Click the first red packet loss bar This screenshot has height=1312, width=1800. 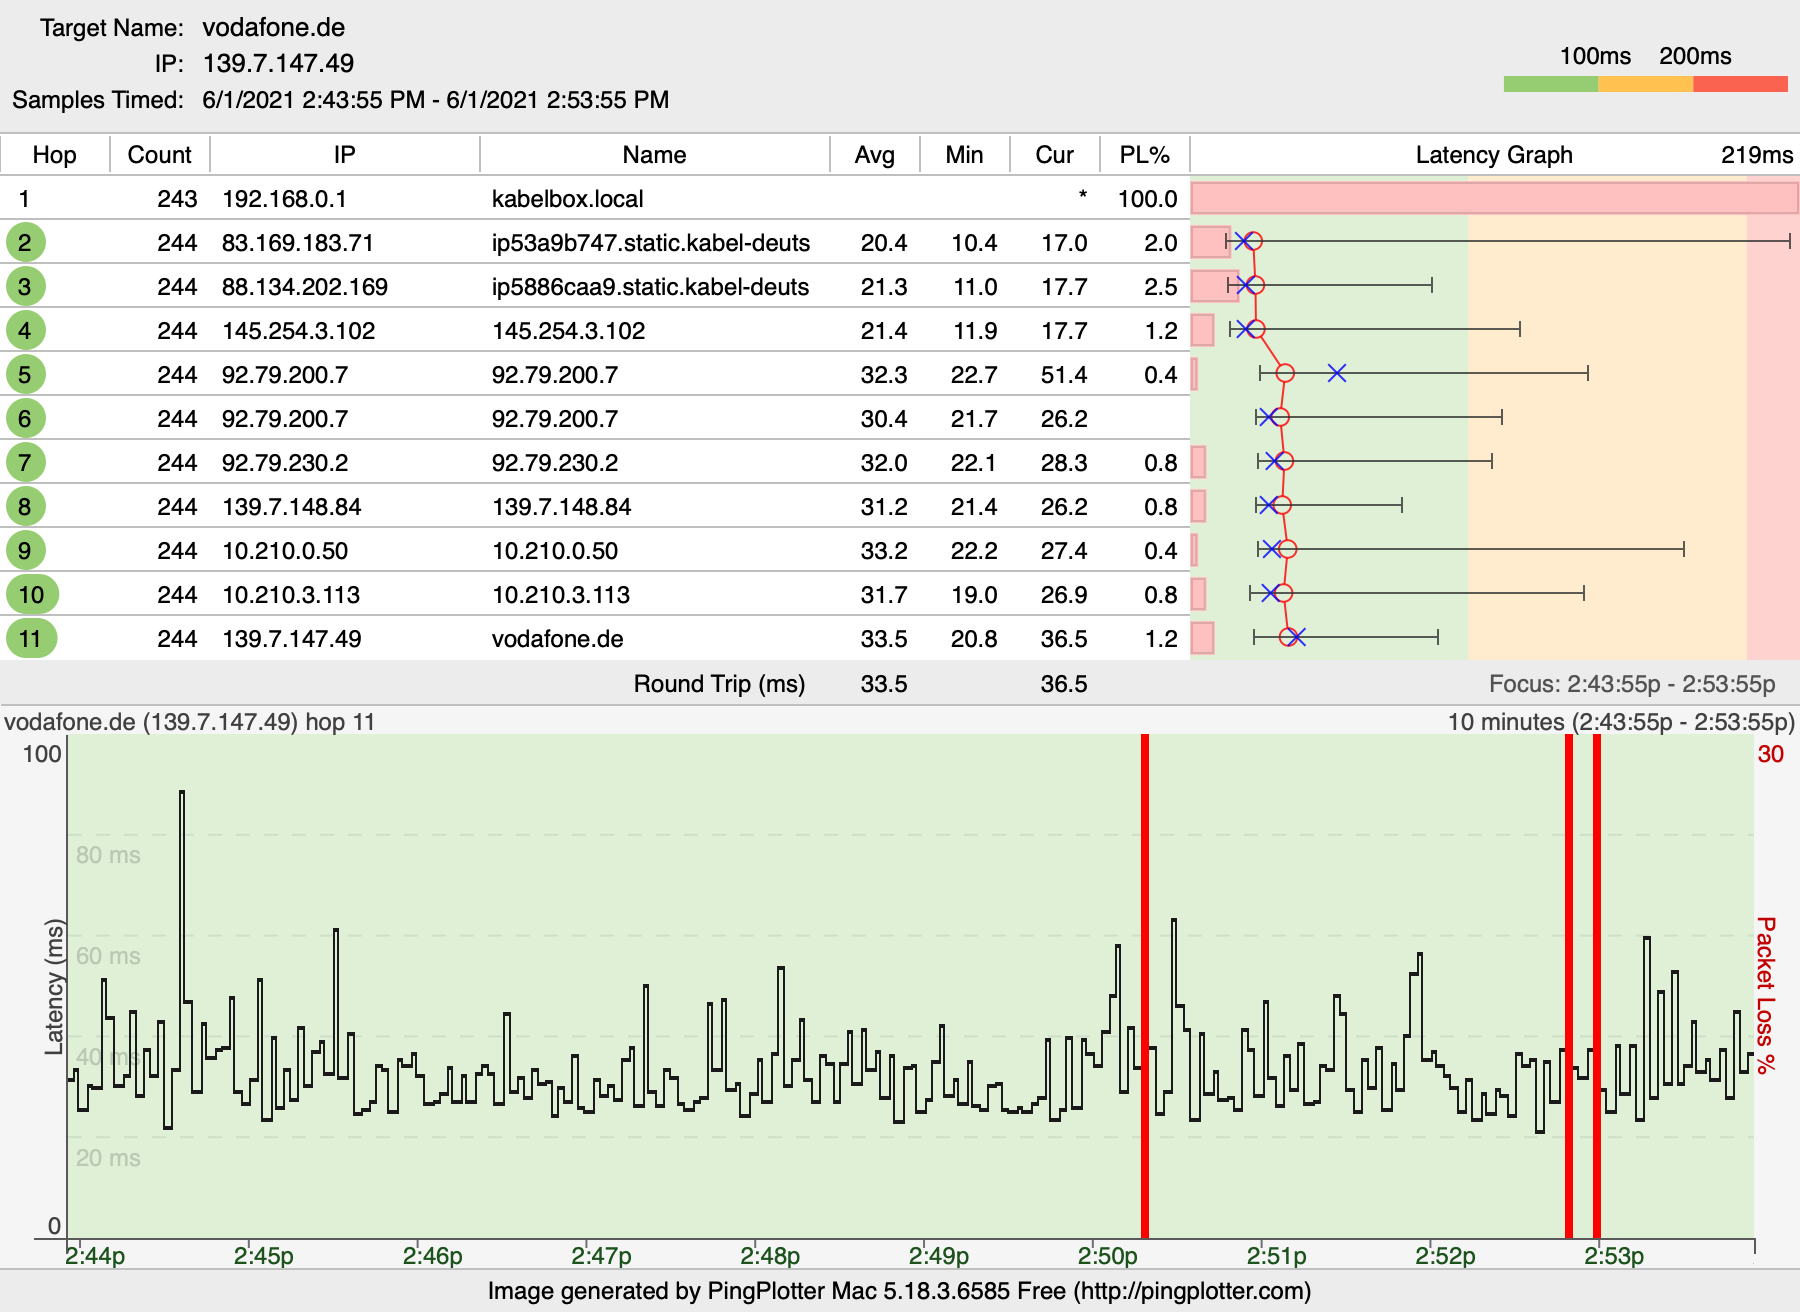1145,985
